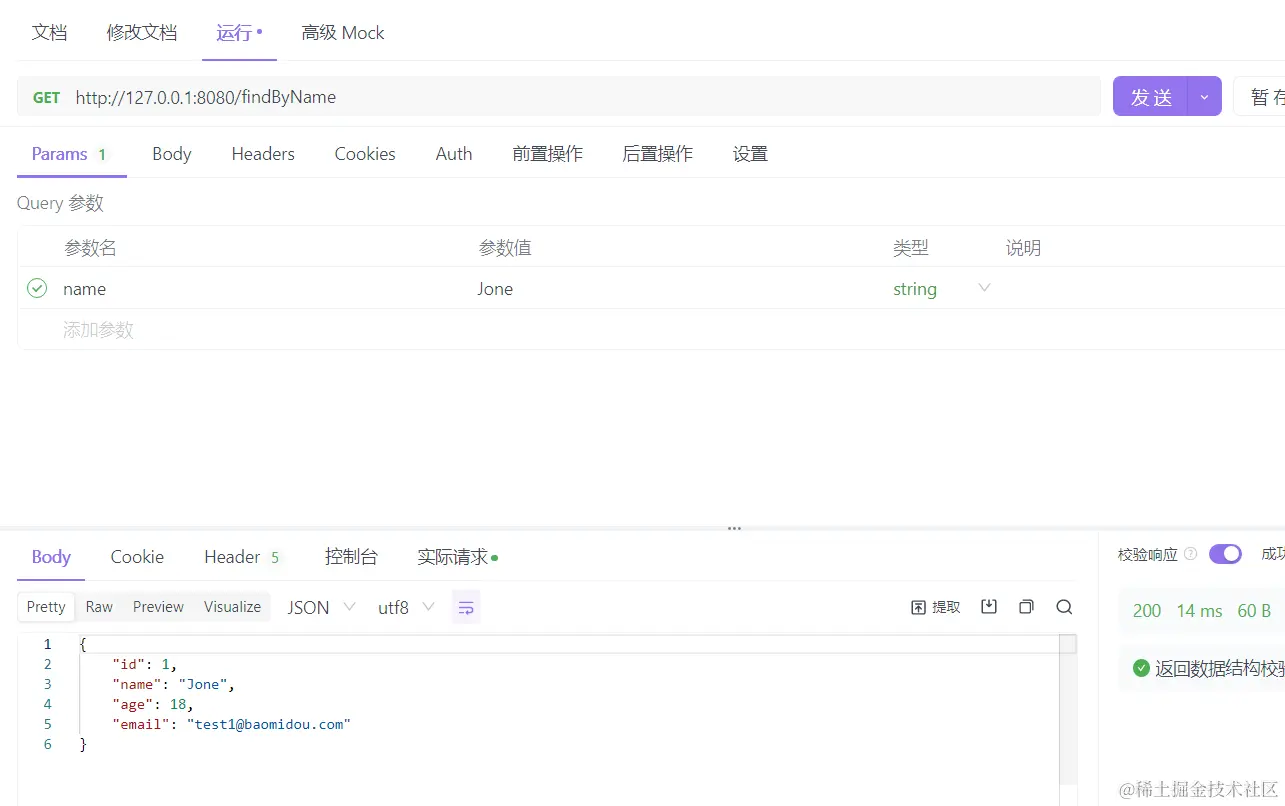
Task: Open the response Cookie tab
Action: pyautogui.click(x=137, y=557)
